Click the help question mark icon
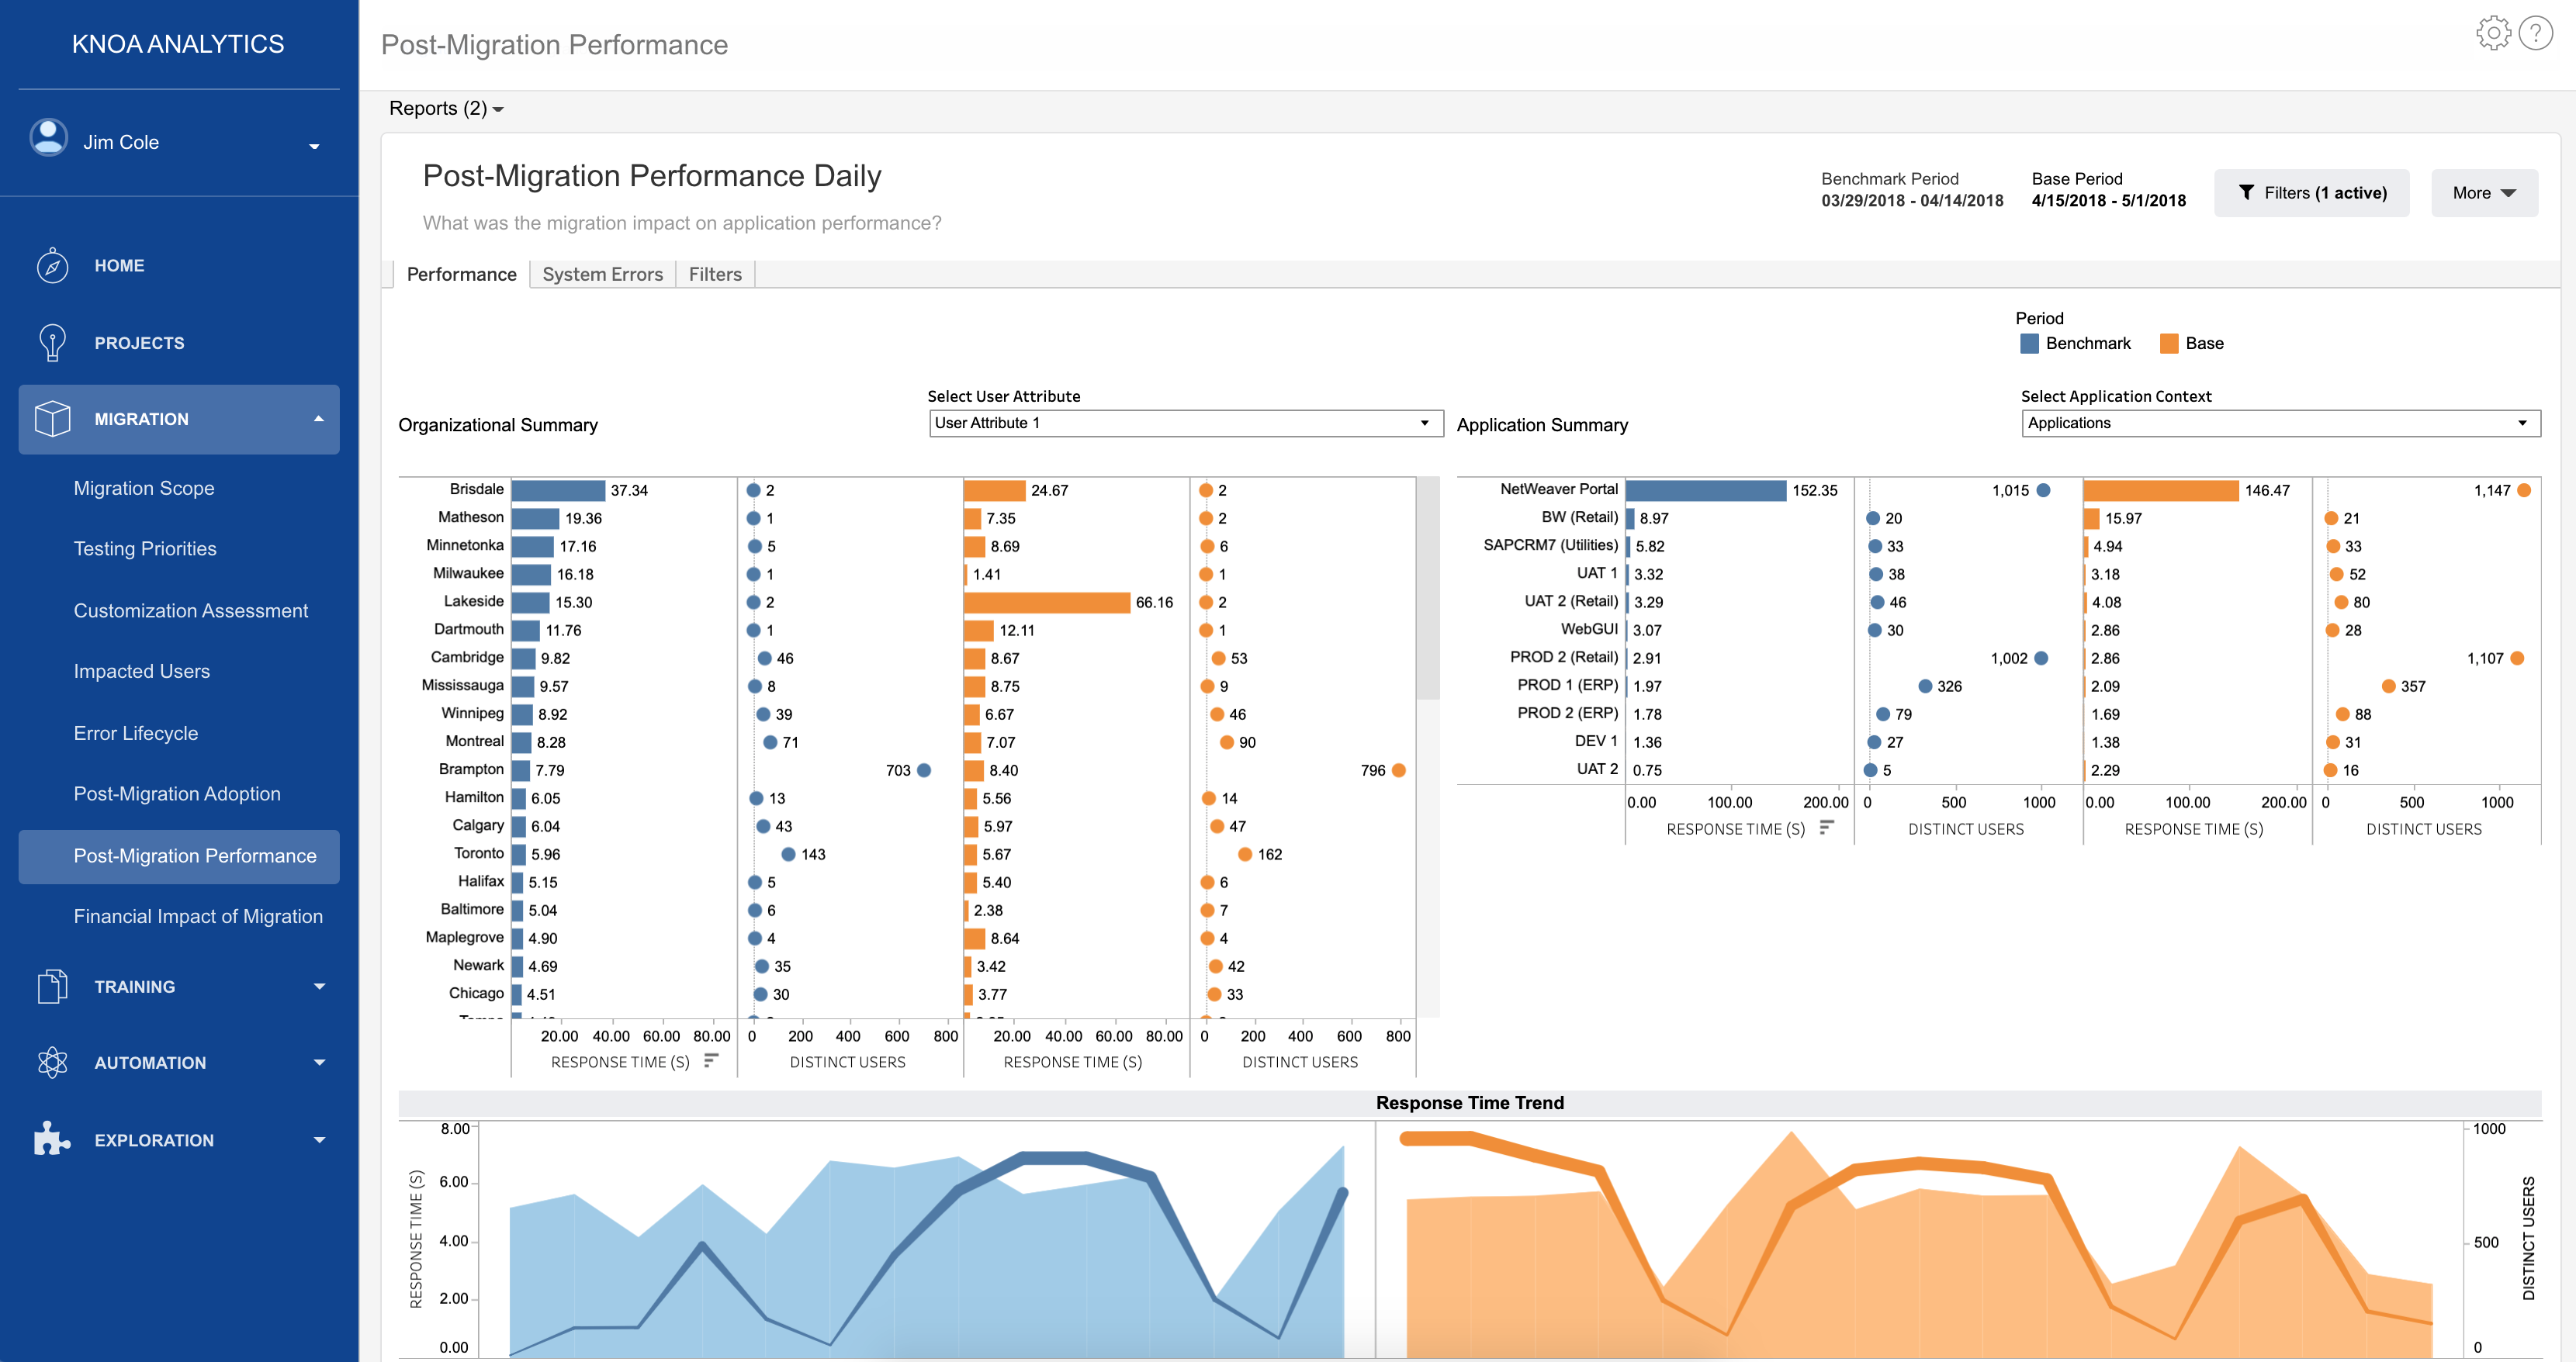Viewport: 2576px width, 1362px height. click(2536, 33)
